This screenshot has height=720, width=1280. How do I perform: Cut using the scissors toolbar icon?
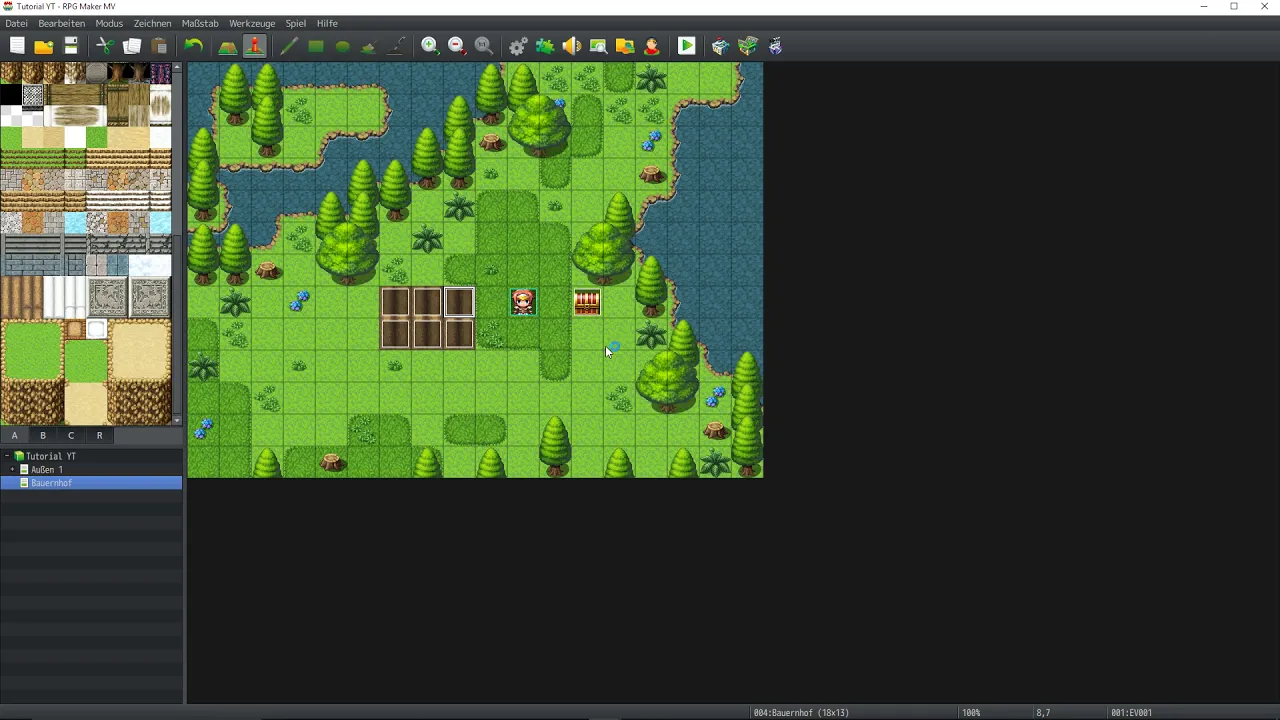[x=105, y=46]
